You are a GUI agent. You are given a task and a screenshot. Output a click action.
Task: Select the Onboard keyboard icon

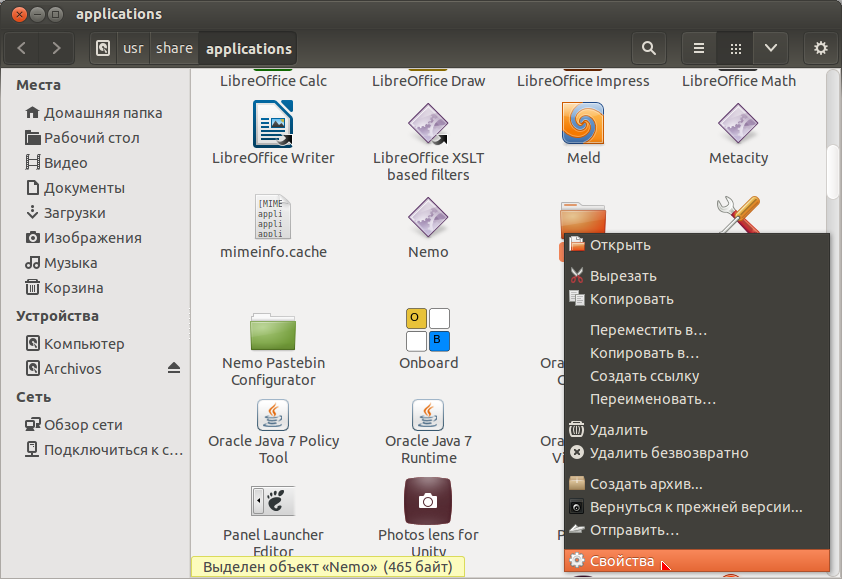click(428, 330)
